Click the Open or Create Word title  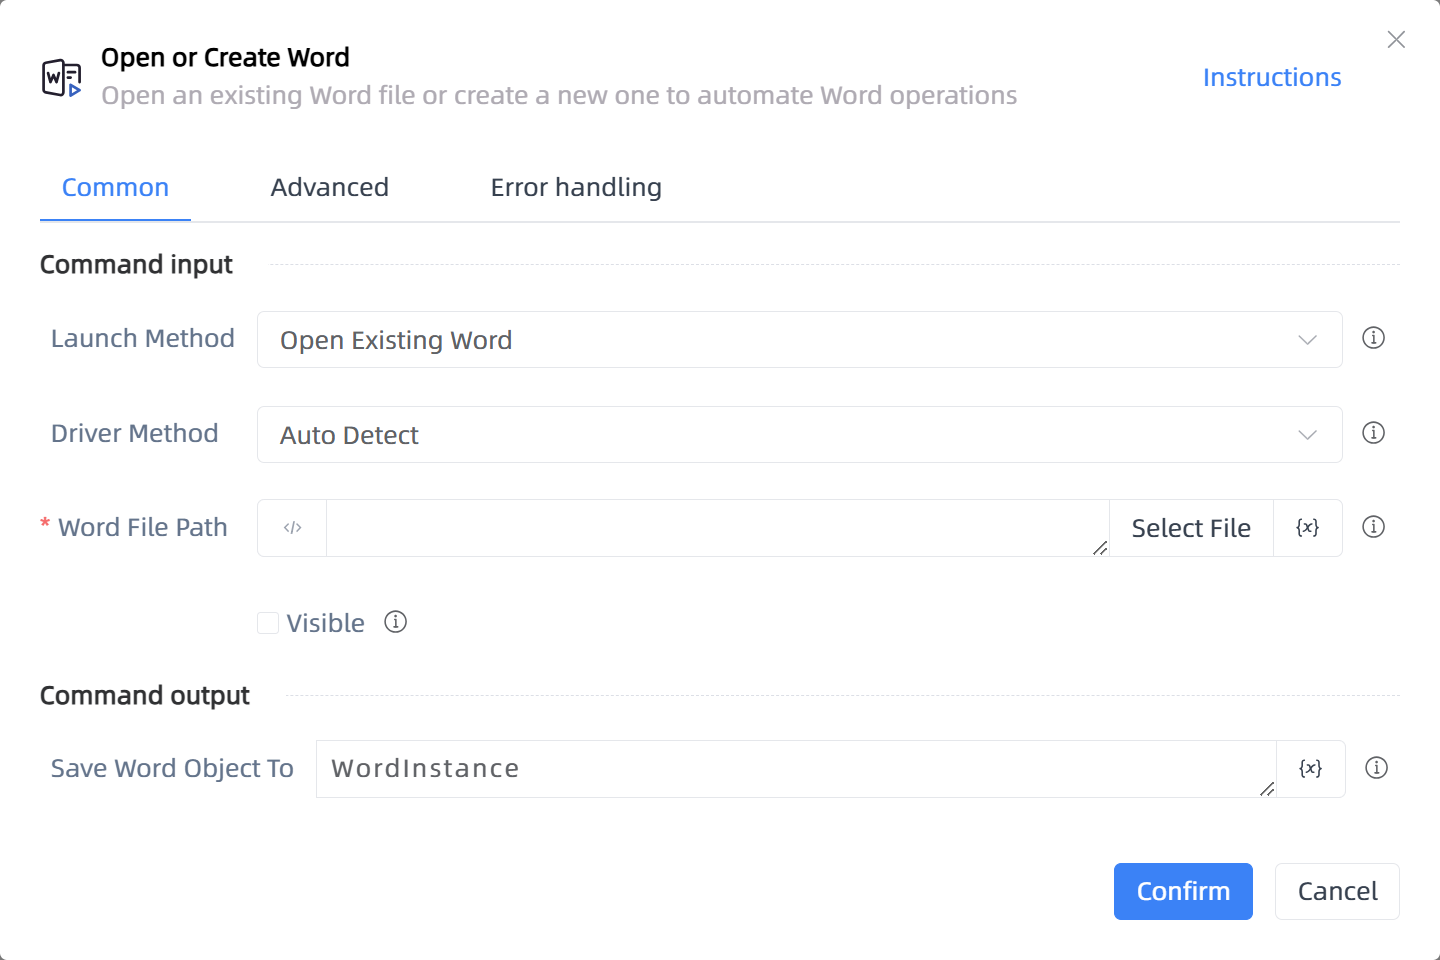coord(225,58)
